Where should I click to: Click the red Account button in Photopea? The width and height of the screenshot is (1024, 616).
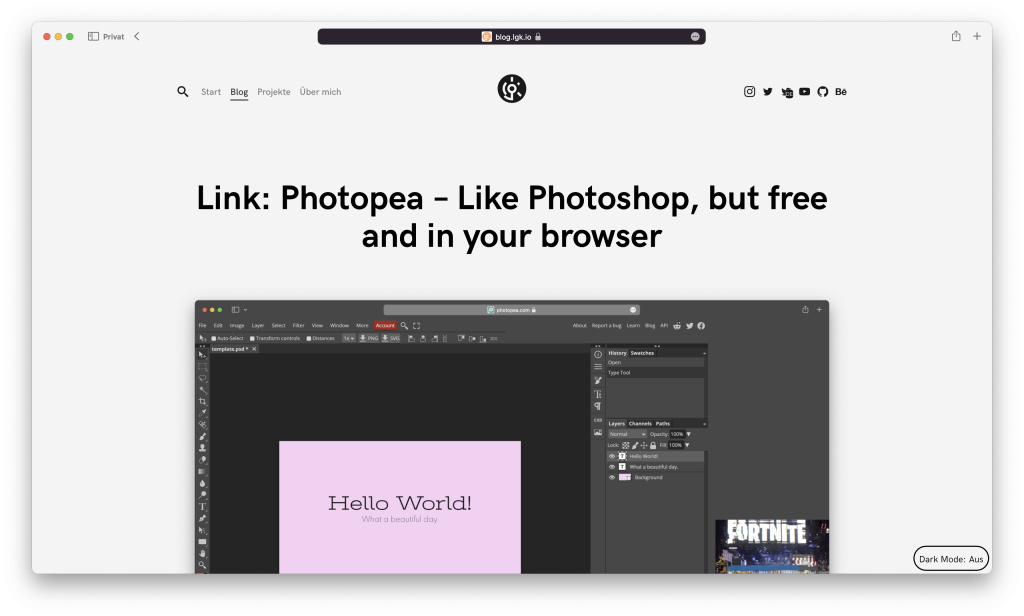coord(385,325)
